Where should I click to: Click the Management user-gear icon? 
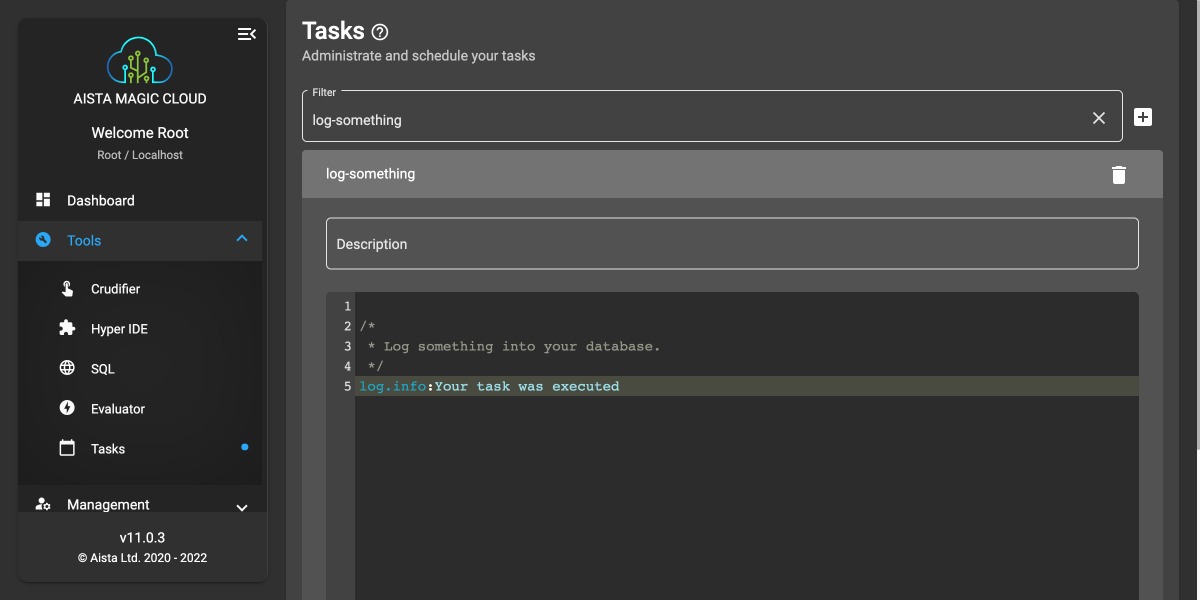(x=43, y=505)
